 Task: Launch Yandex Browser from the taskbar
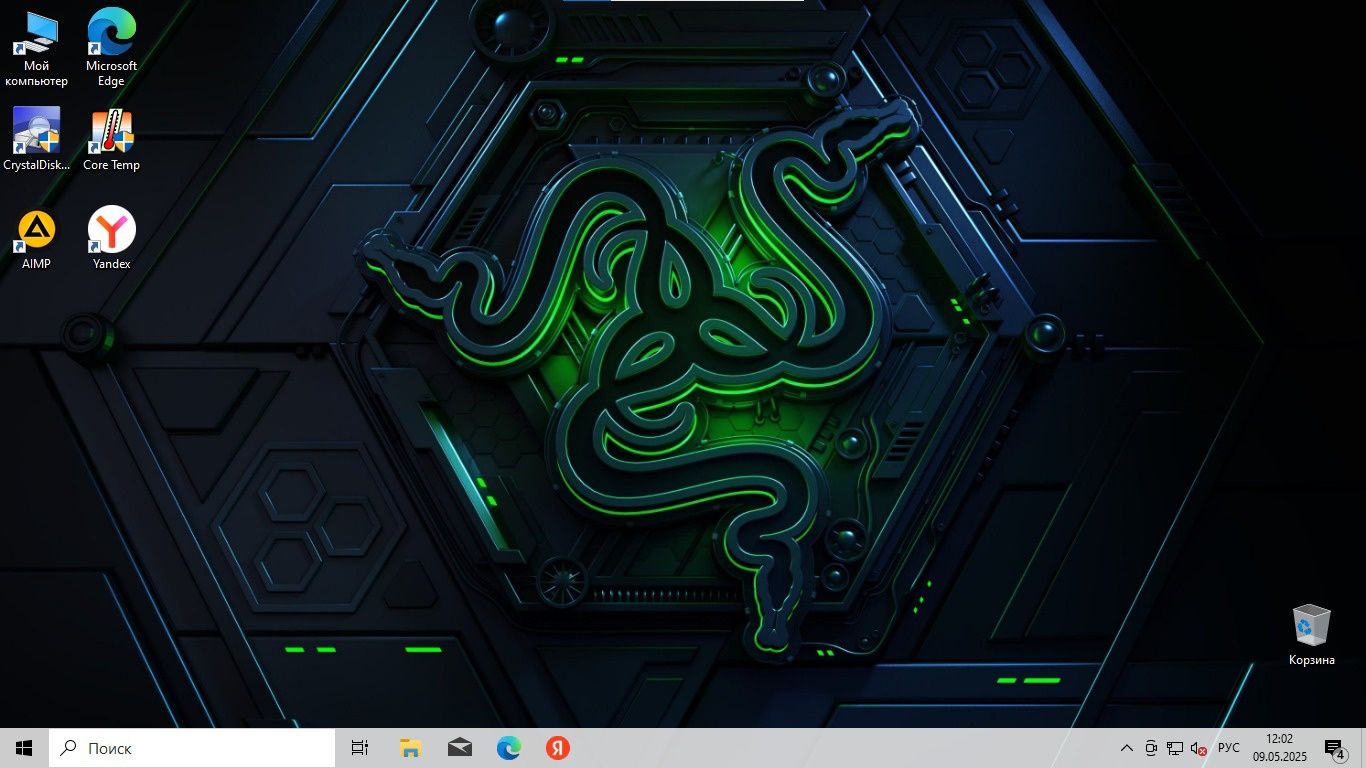(x=558, y=748)
